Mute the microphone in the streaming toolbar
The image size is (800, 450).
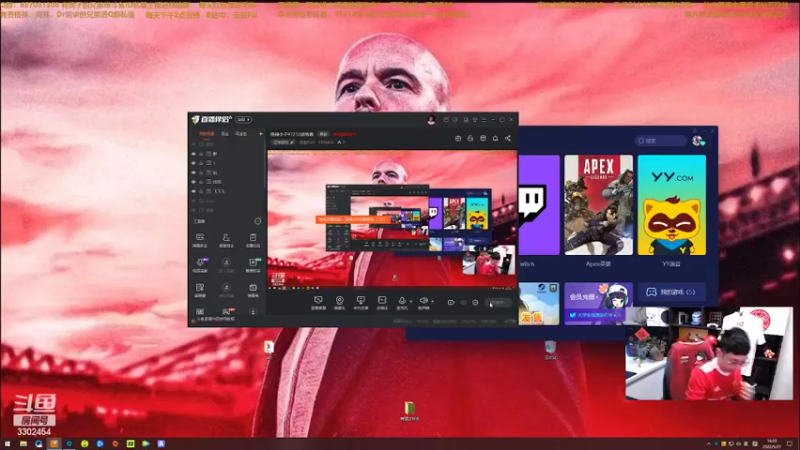pyautogui.click(x=402, y=301)
